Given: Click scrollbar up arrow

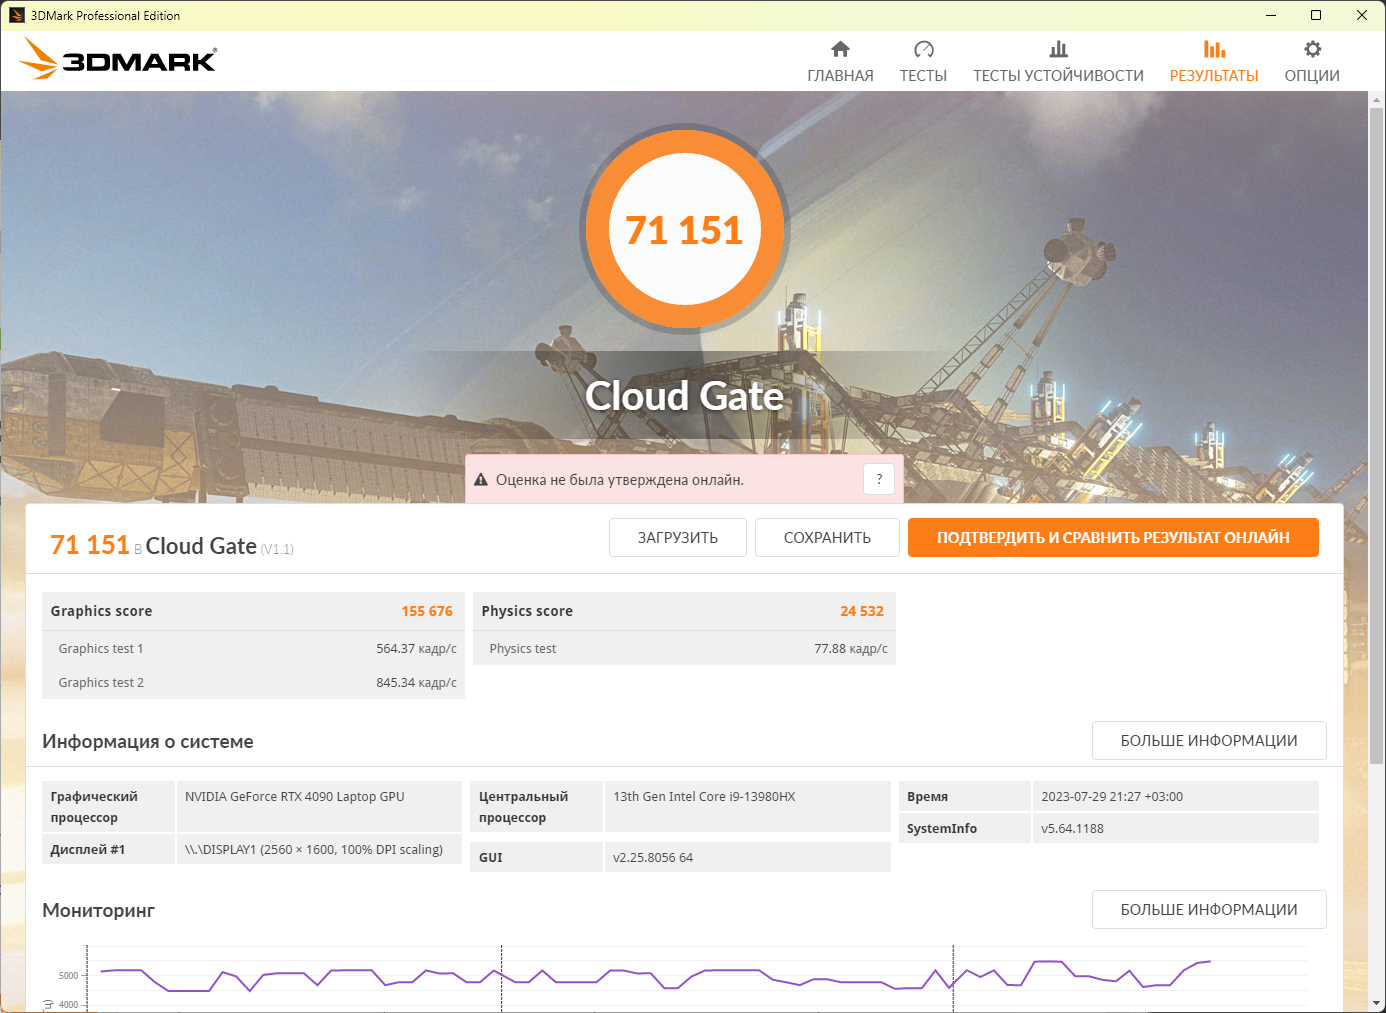Looking at the screenshot, I should (1376, 100).
